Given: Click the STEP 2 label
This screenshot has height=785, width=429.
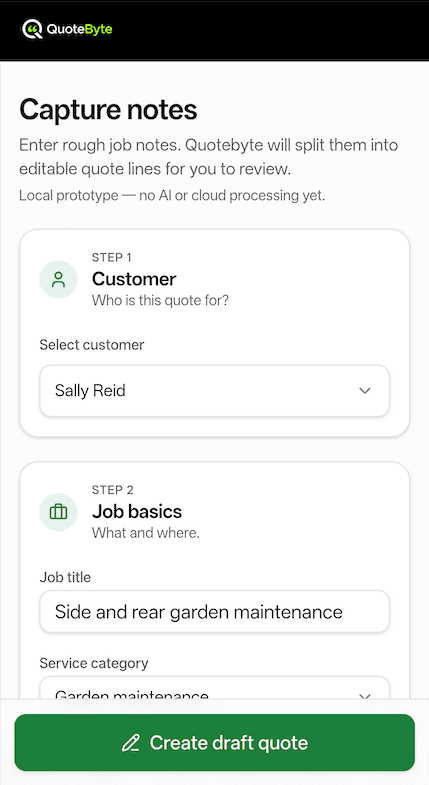Looking at the screenshot, I should pos(113,490).
